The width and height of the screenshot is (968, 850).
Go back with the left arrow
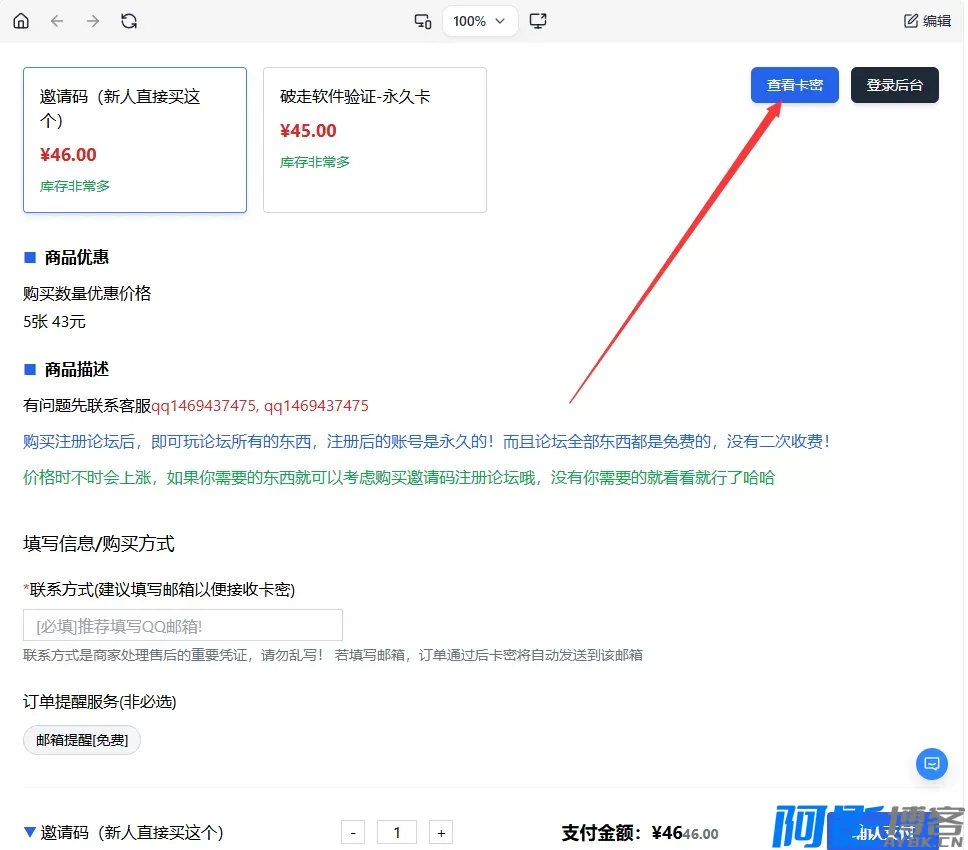click(x=57, y=21)
